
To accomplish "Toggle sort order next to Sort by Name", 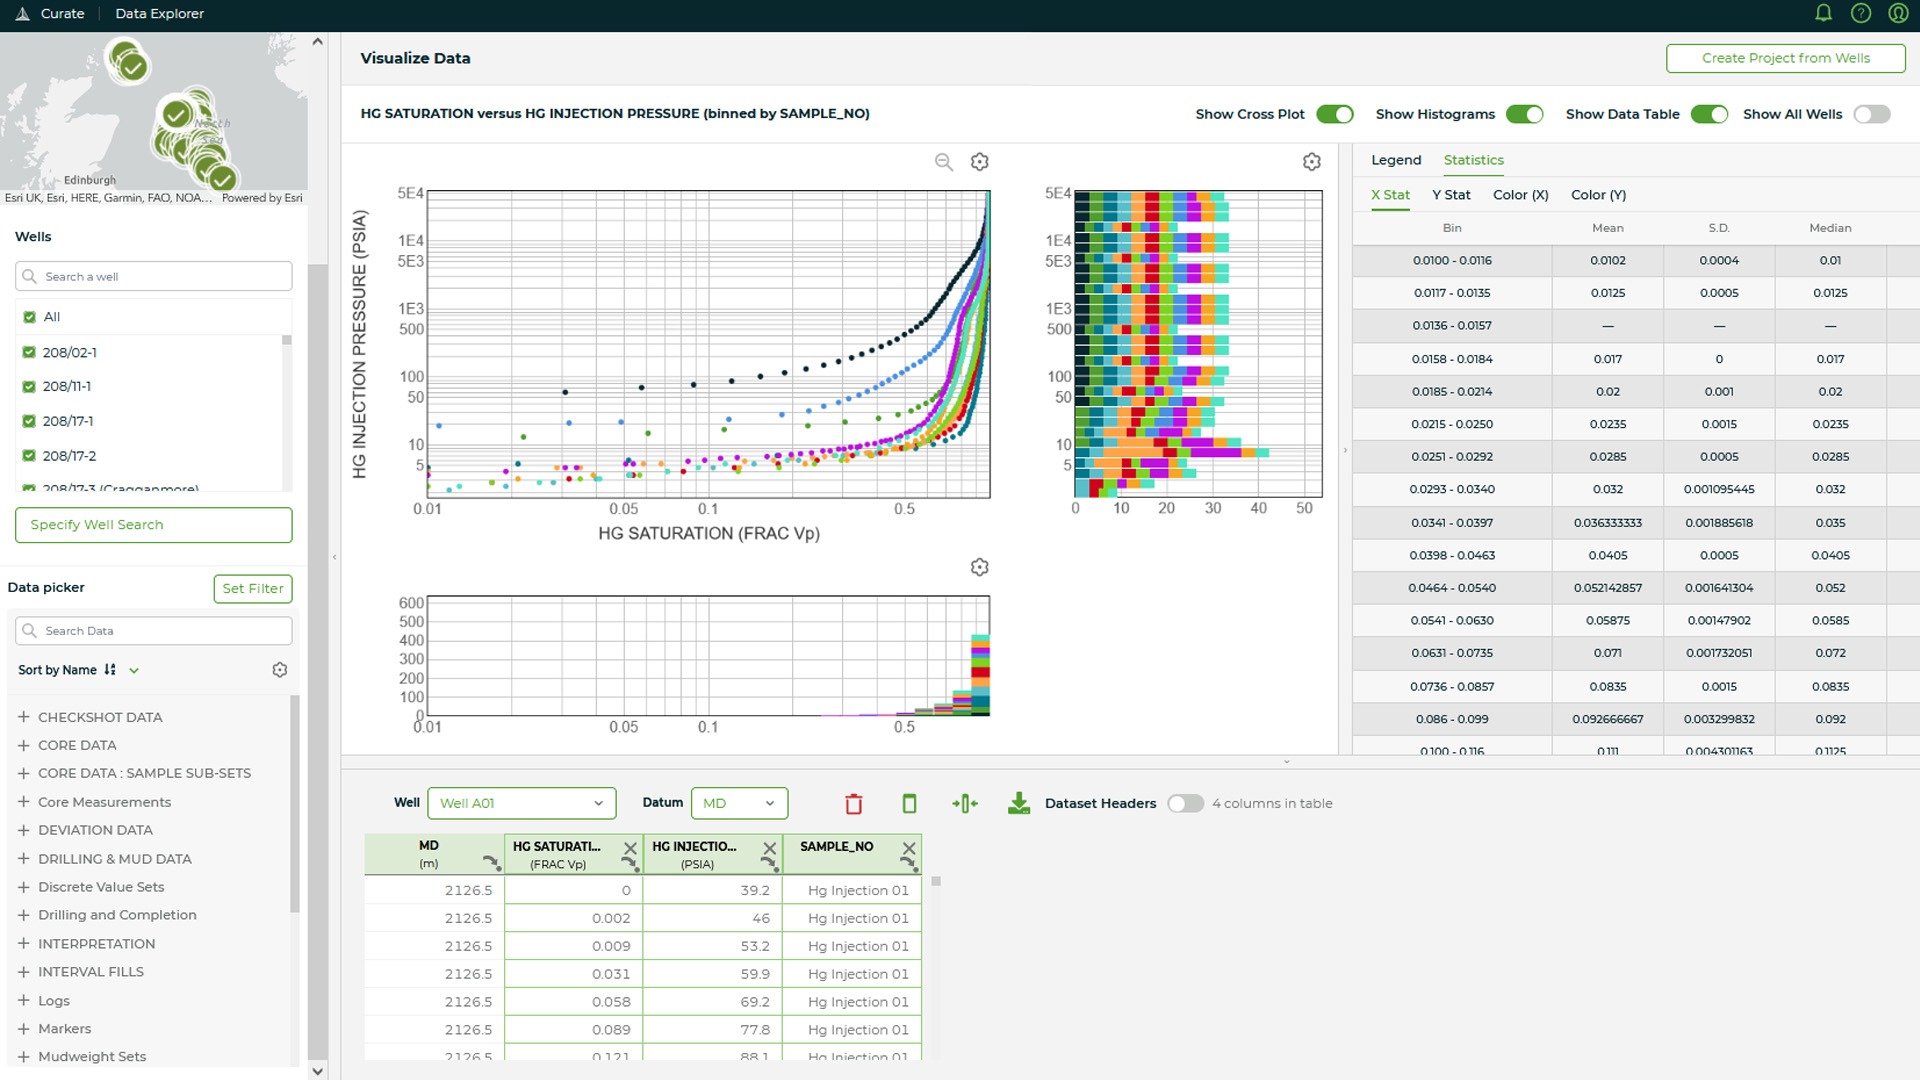I will [110, 670].
